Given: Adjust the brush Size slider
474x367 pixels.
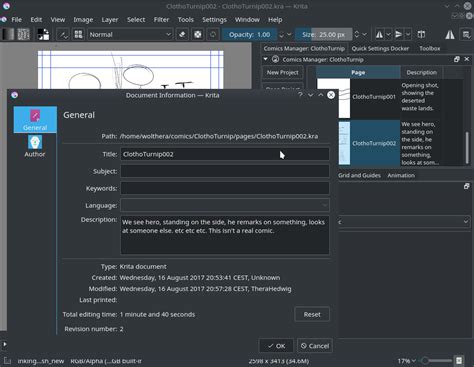Looking at the screenshot, I should point(323,34).
